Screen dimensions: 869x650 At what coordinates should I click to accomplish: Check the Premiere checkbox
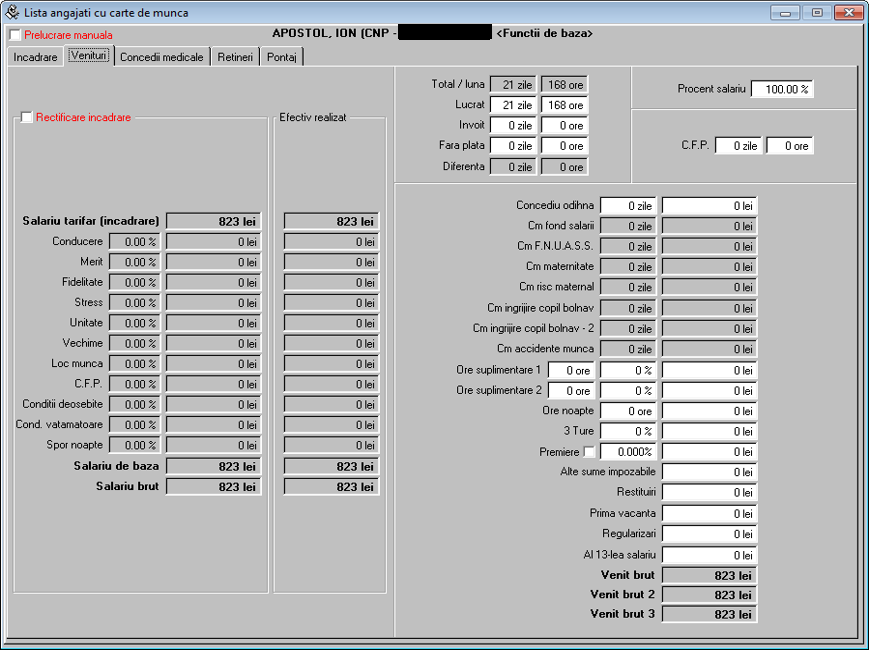click(x=589, y=452)
